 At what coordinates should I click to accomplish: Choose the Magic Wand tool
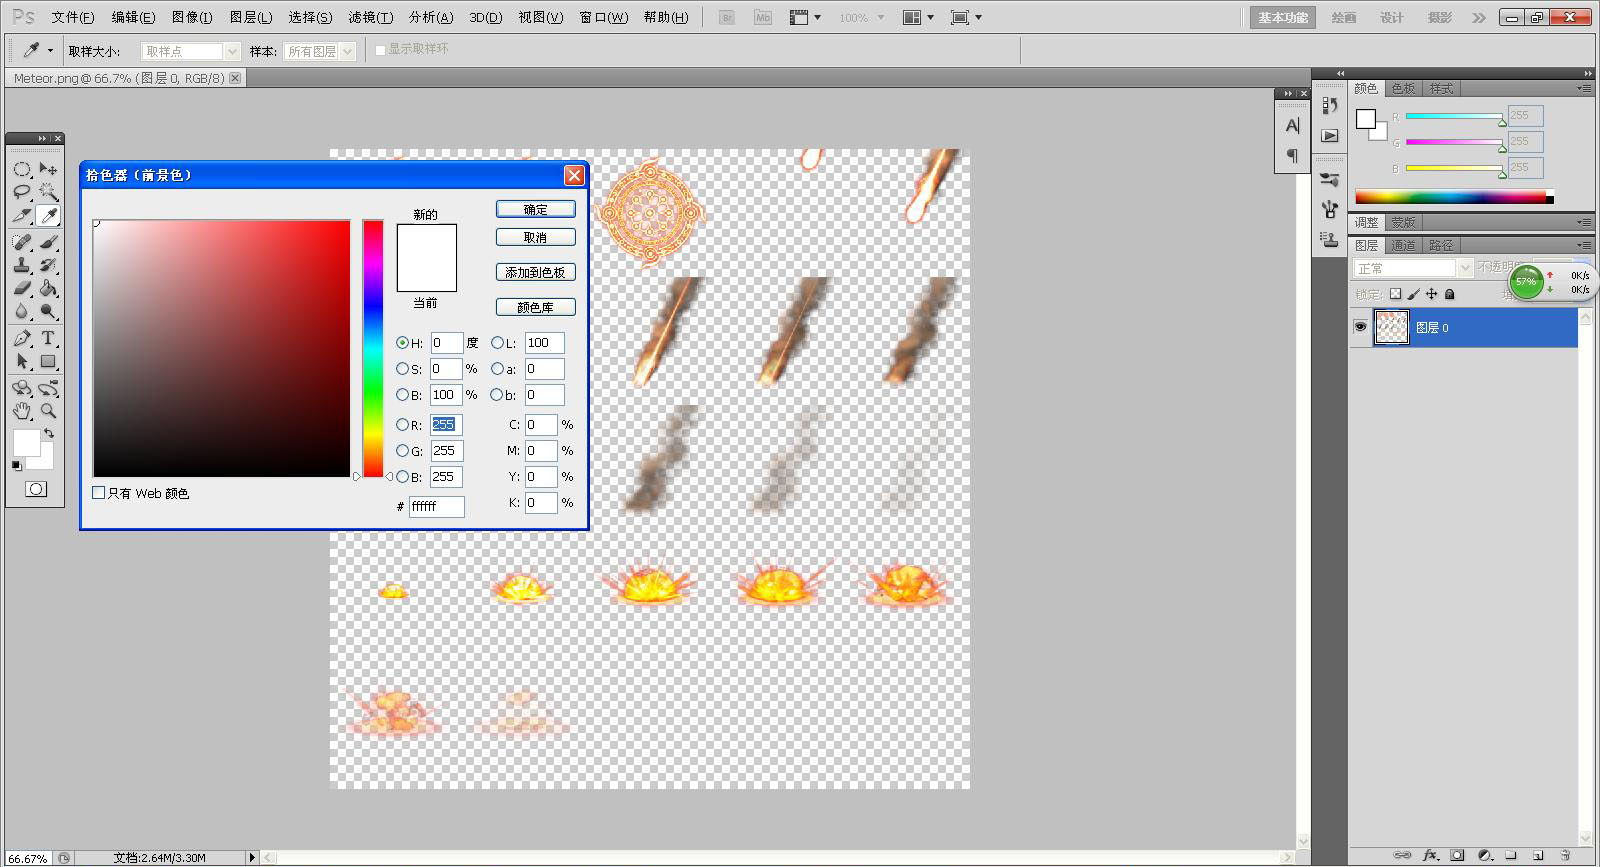click(x=48, y=192)
